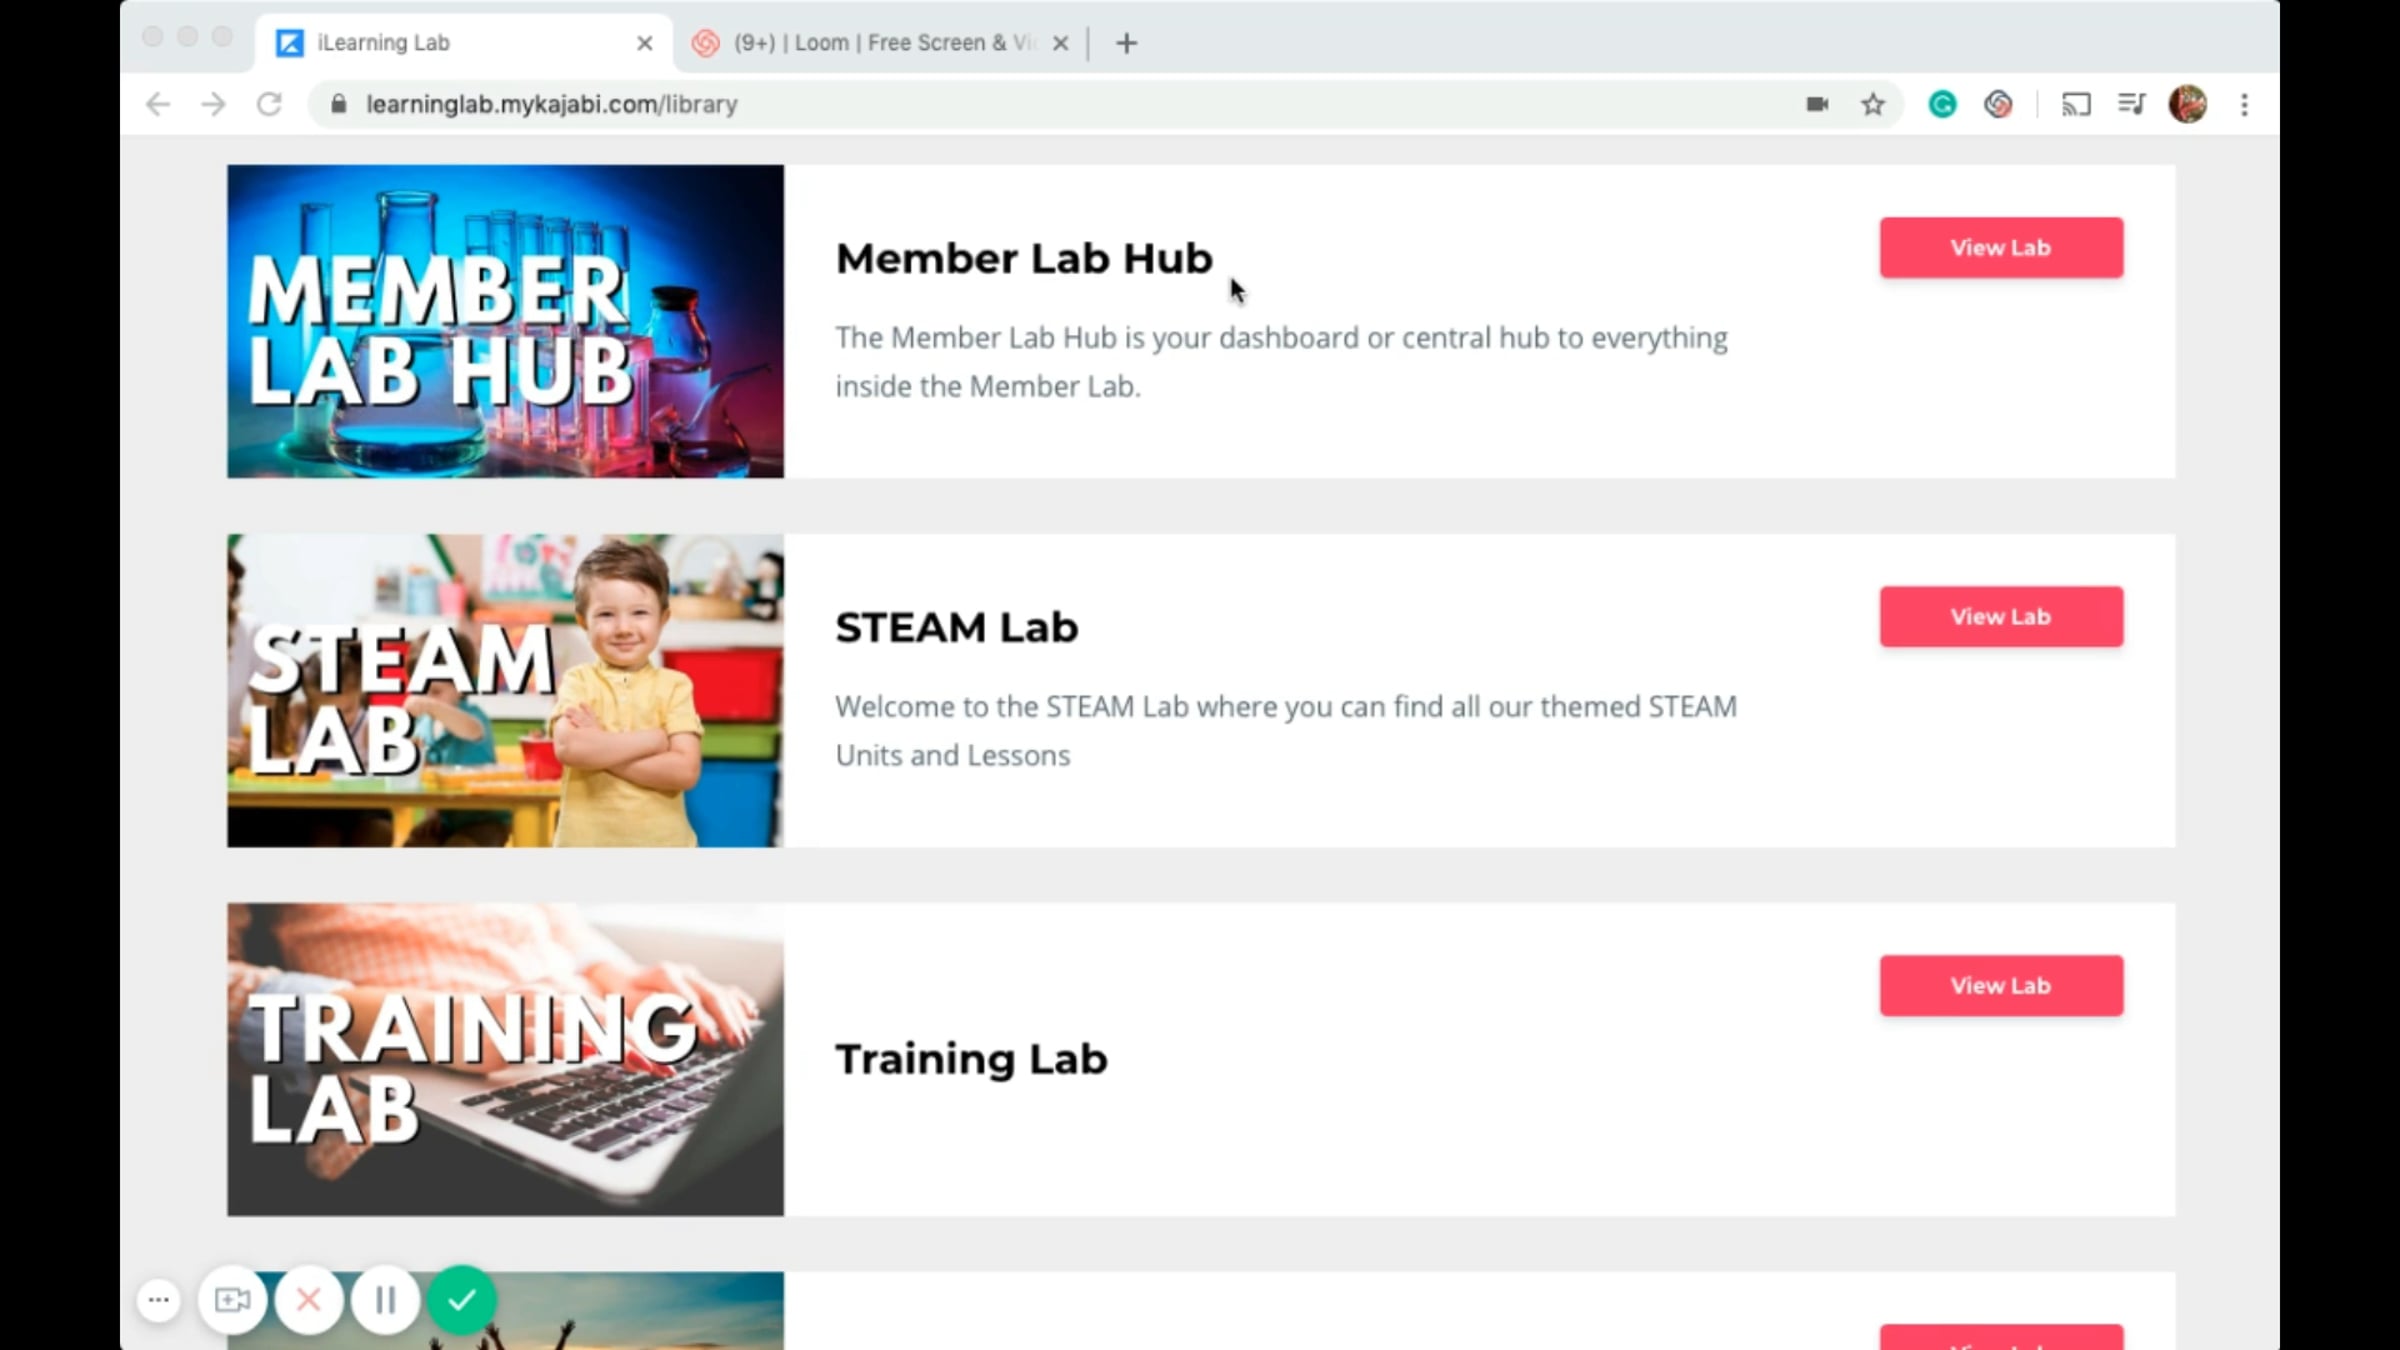Click the camera icon in the address bar
The width and height of the screenshot is (2400, 1350).
(x=1817, y=104)
